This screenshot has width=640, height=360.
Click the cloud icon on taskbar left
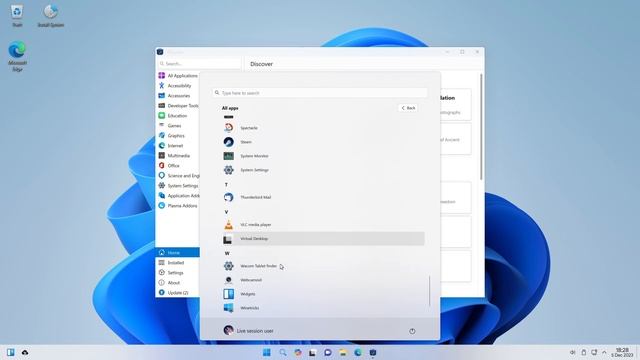click(x=25, y=352)
